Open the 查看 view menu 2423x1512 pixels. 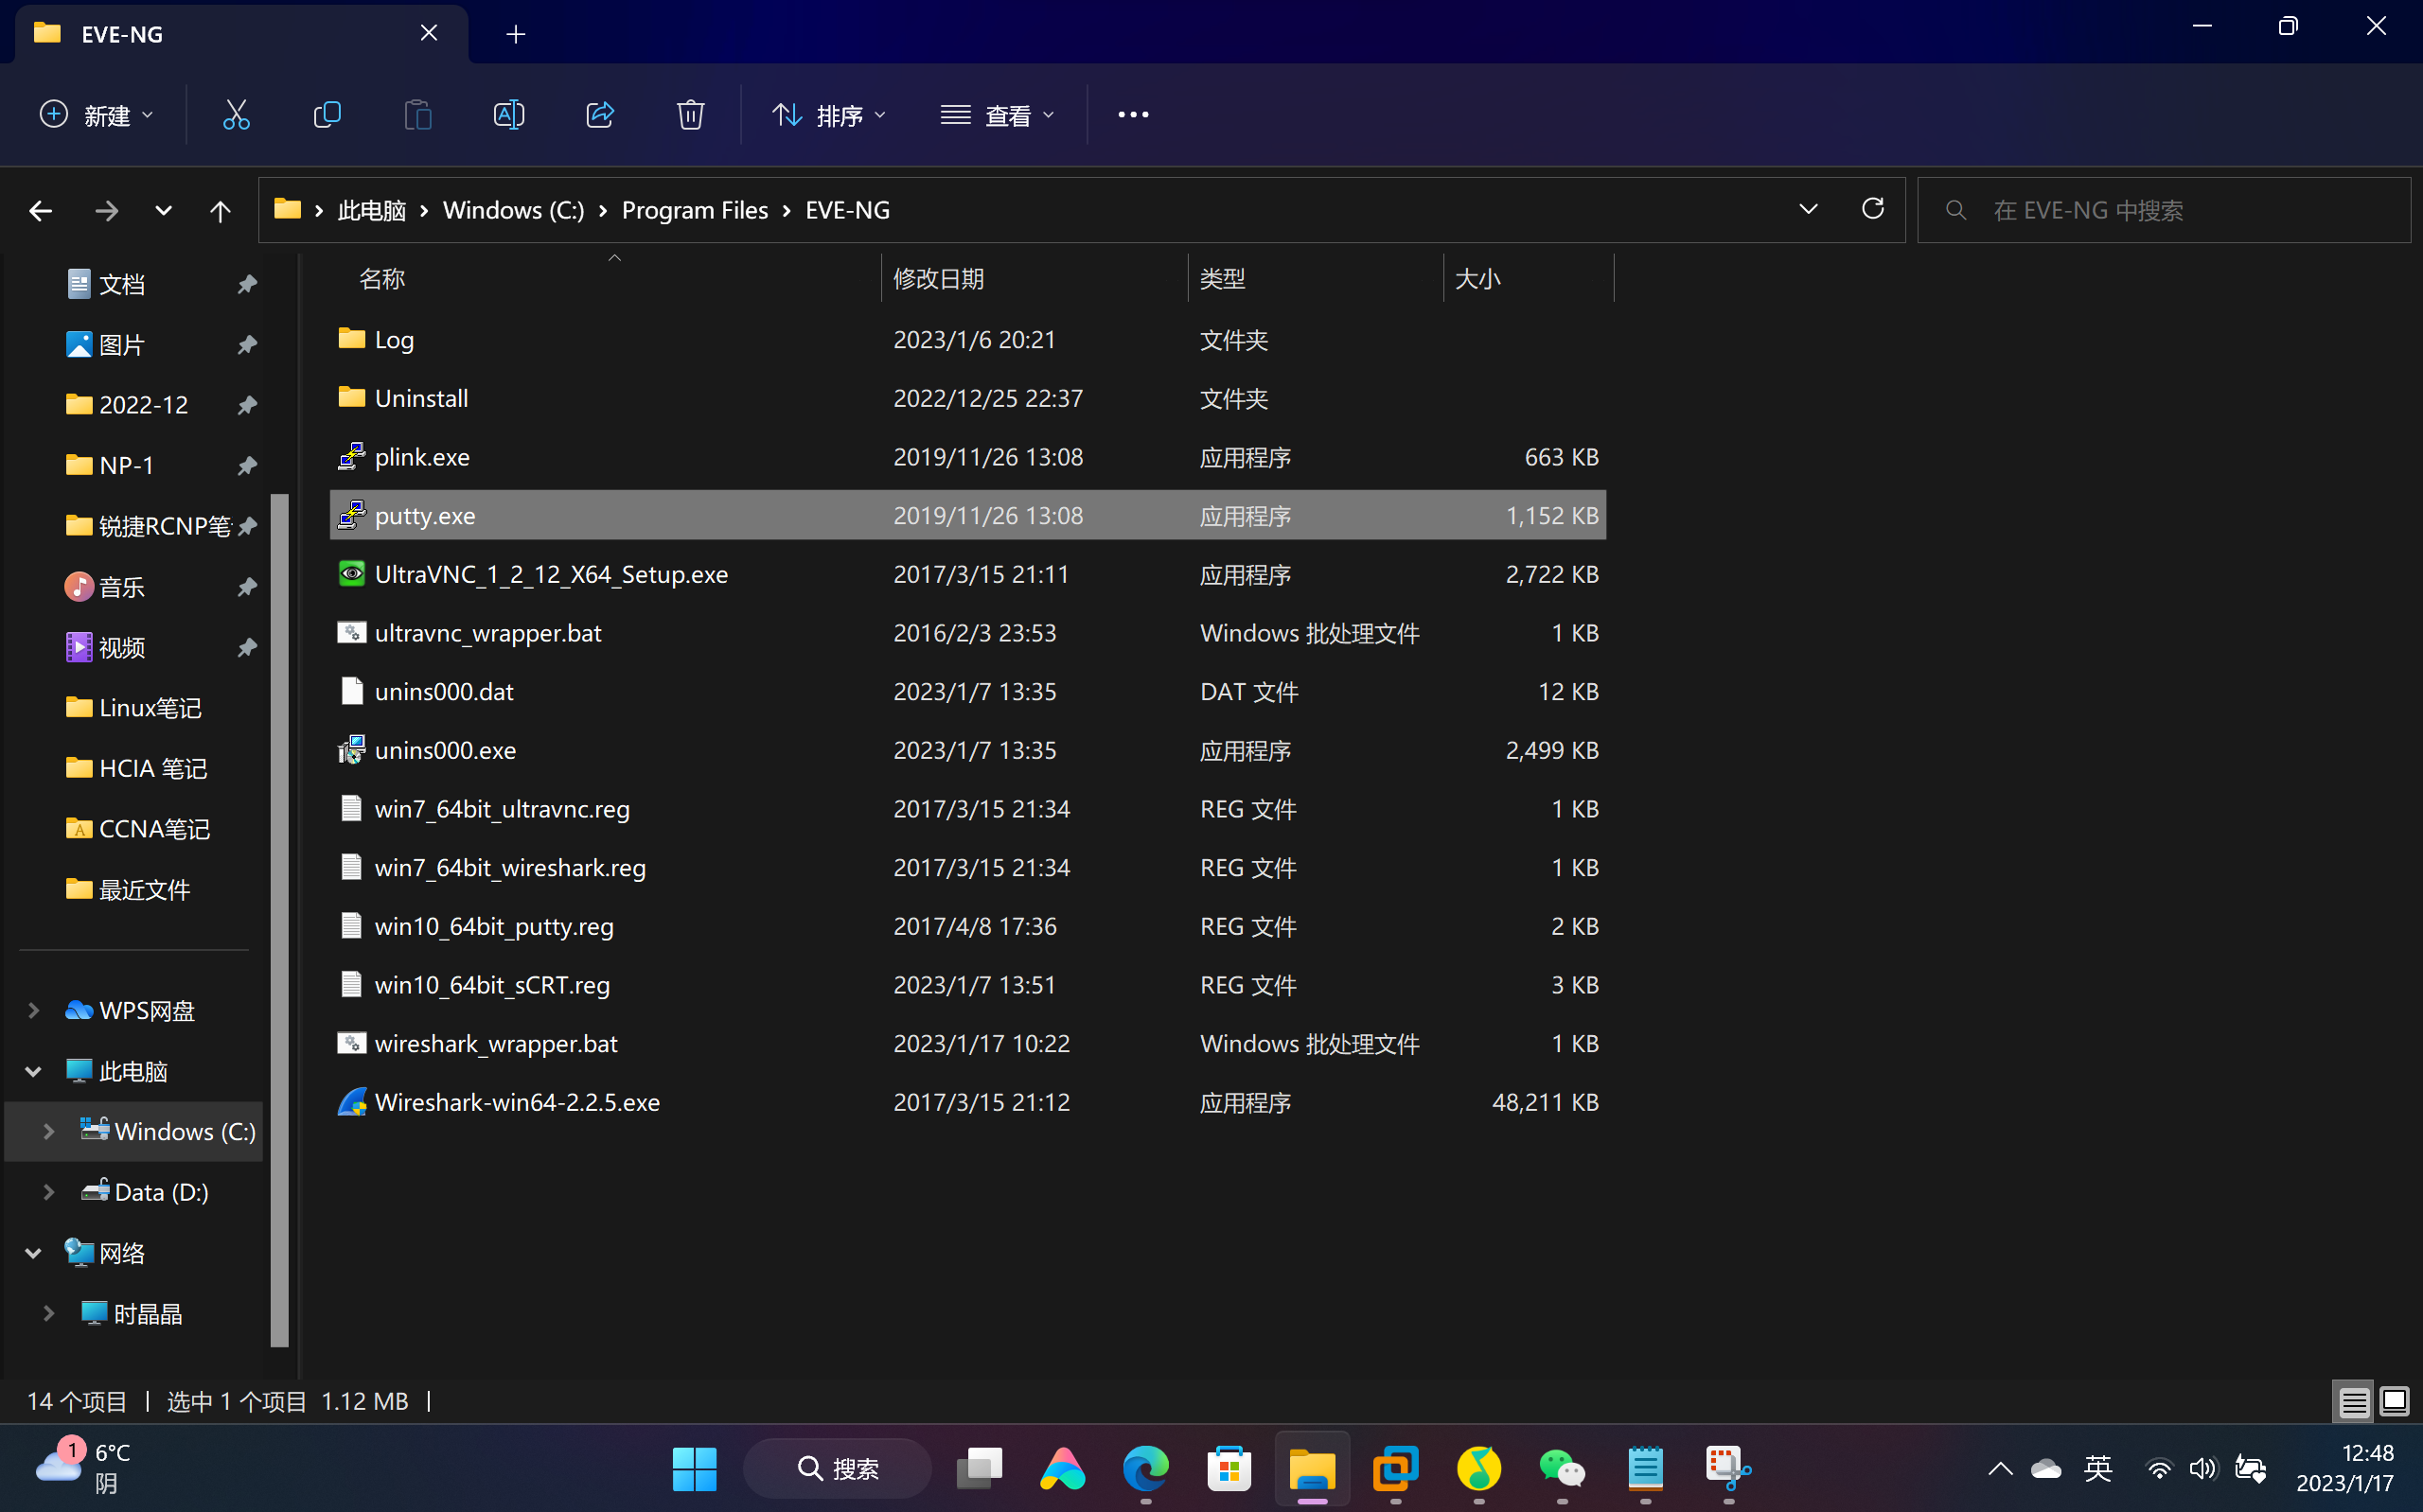997,115
